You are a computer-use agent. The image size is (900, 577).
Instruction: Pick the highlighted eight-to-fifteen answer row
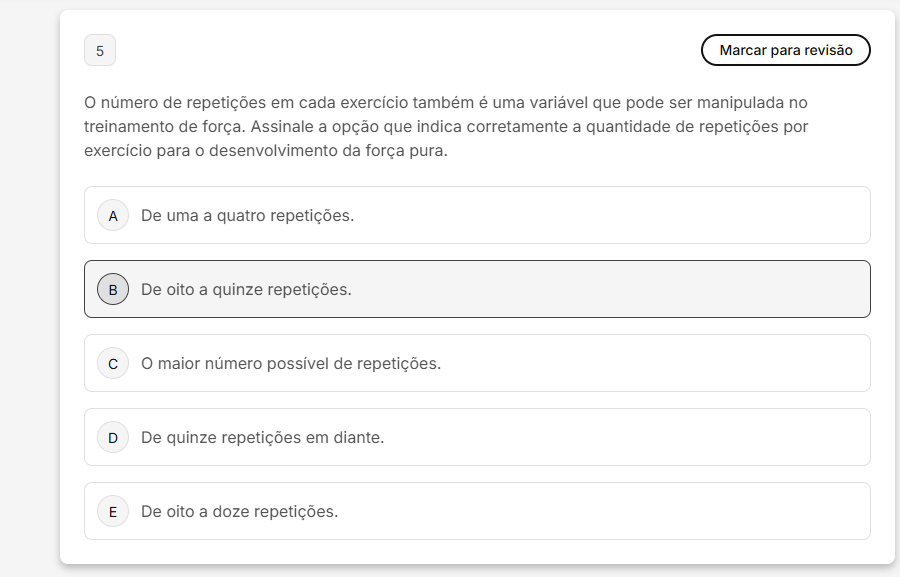pos(600,289)
